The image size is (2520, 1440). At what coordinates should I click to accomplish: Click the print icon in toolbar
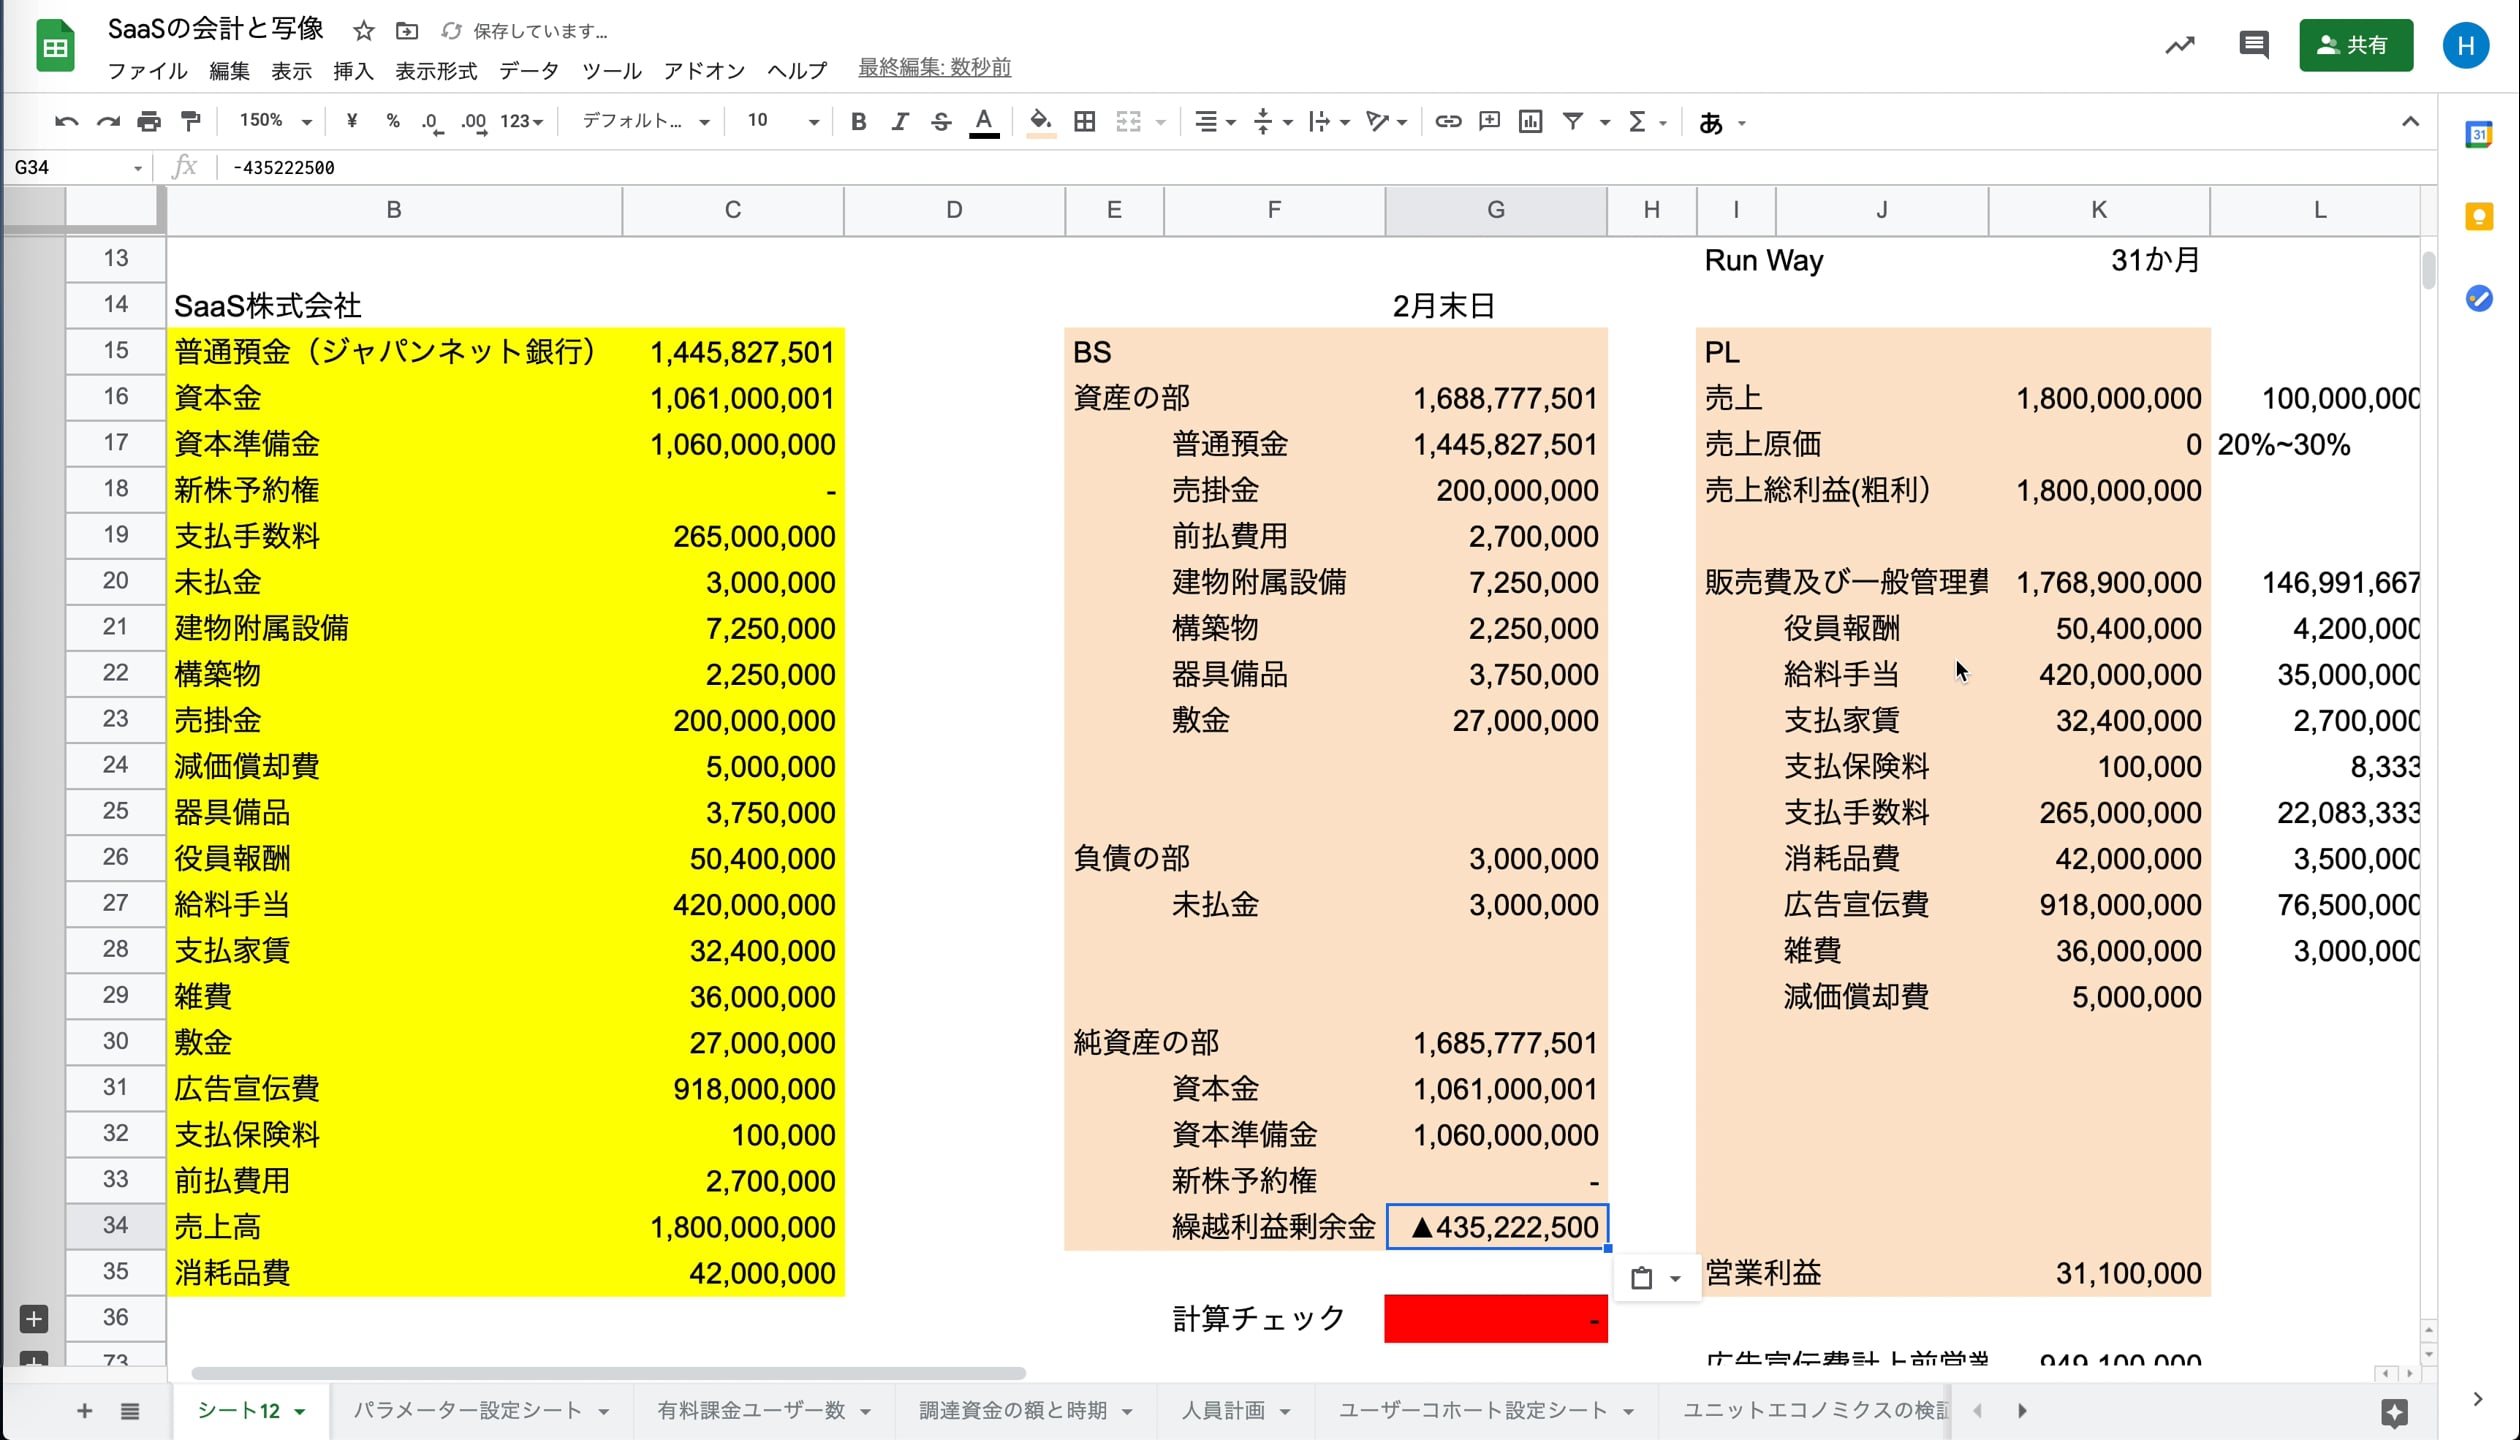click(x=149, y=122)
